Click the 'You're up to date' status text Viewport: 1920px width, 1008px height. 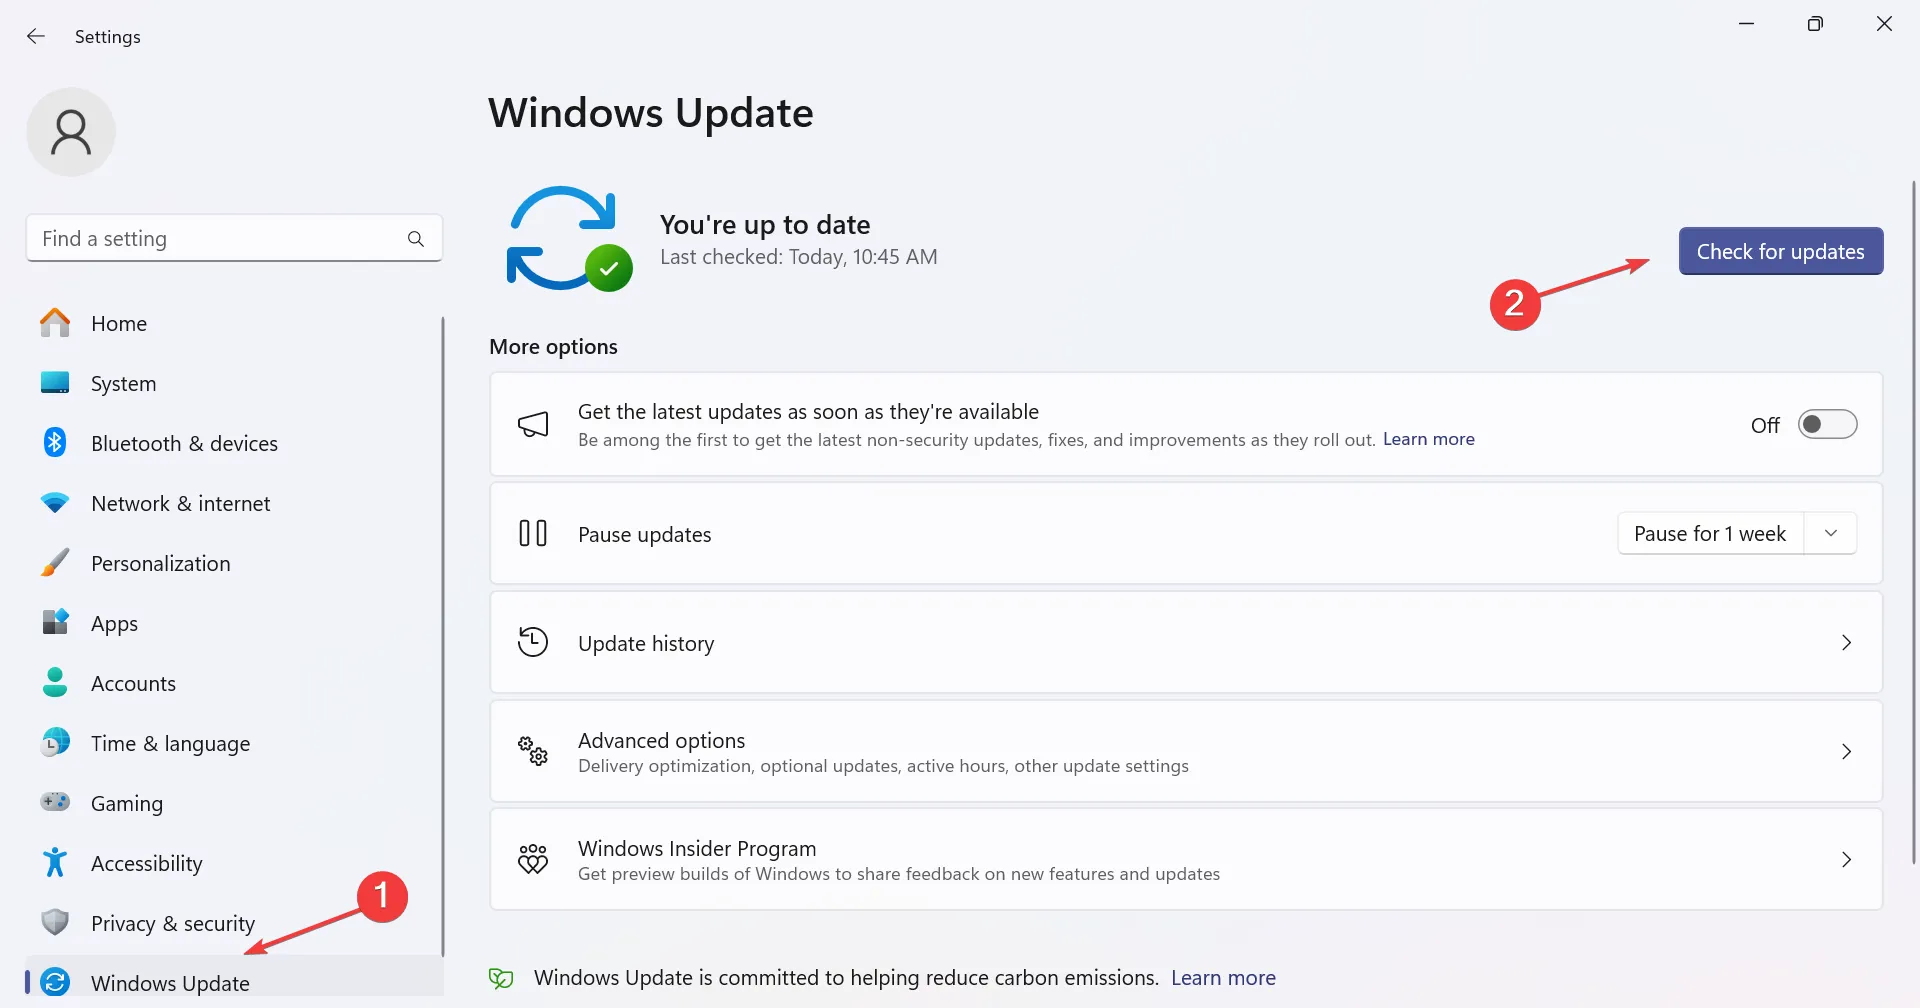coord(765,224)
